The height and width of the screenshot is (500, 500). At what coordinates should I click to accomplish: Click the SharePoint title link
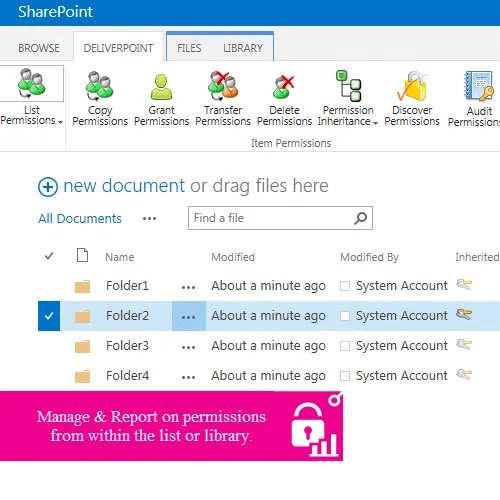[x=55, y=12]
